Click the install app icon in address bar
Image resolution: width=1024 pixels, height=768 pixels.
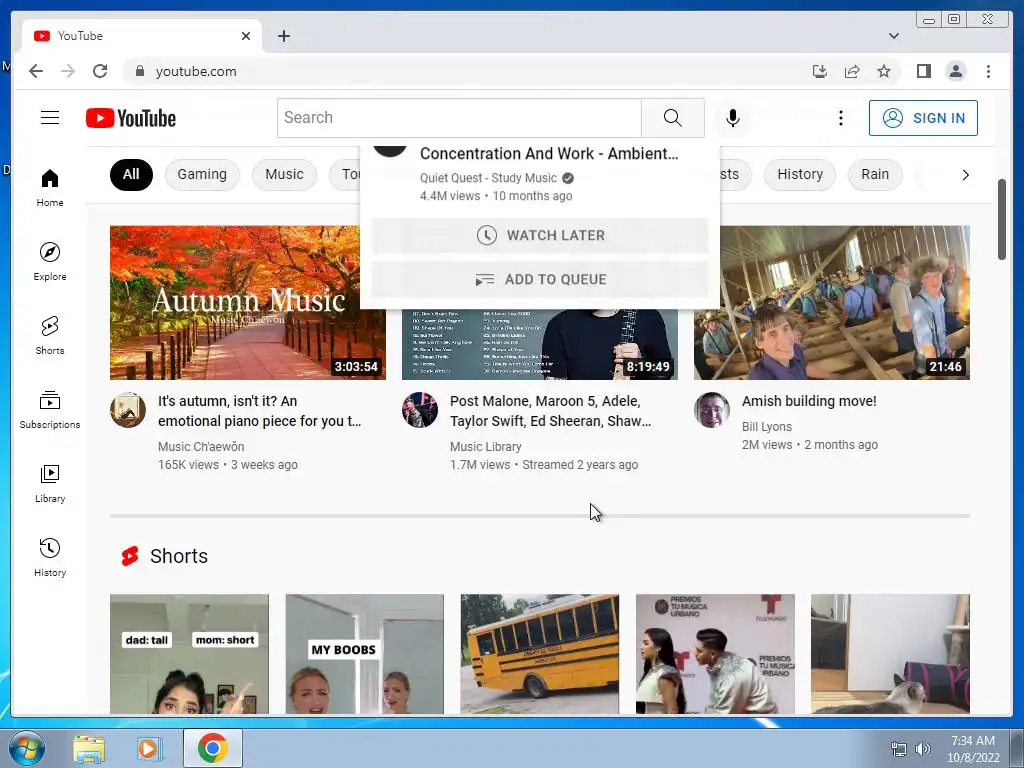point(820,71)
